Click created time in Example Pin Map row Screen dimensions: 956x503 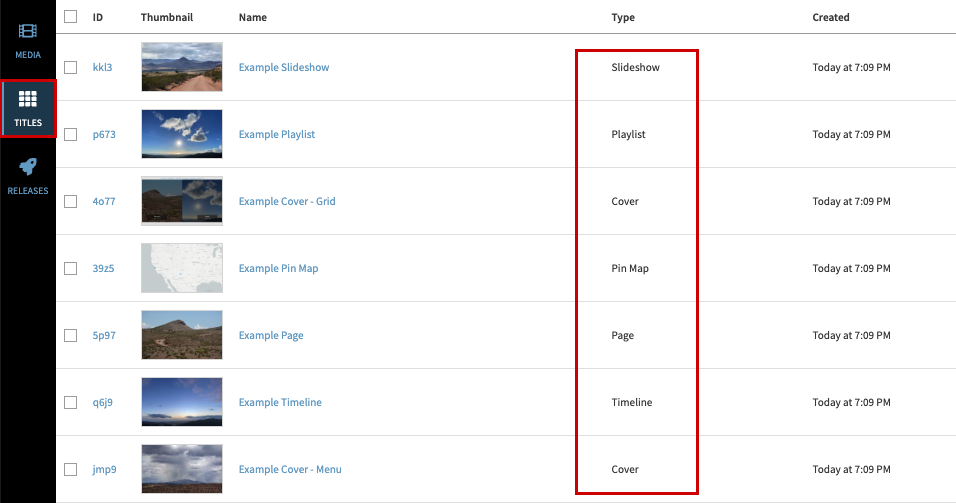click(x=851, y=268)
